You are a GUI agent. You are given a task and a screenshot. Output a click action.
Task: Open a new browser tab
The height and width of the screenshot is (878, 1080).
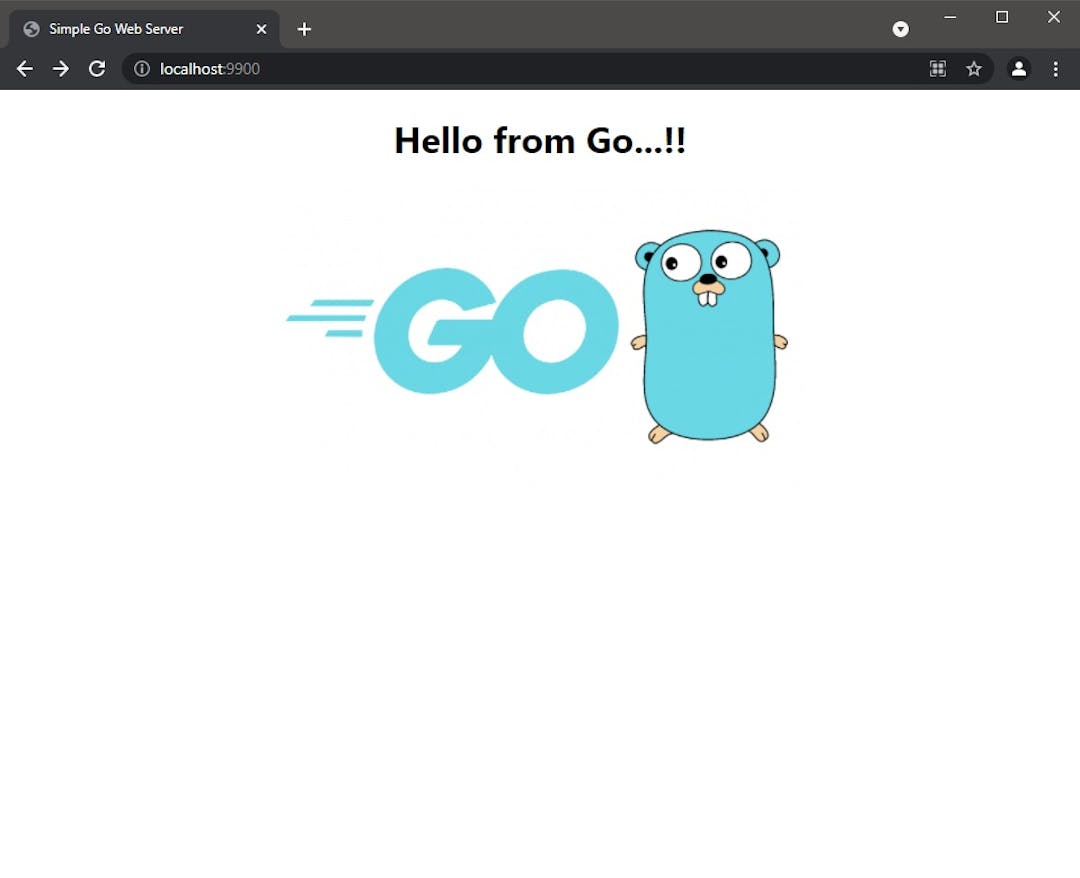click(x=304, y=29)
